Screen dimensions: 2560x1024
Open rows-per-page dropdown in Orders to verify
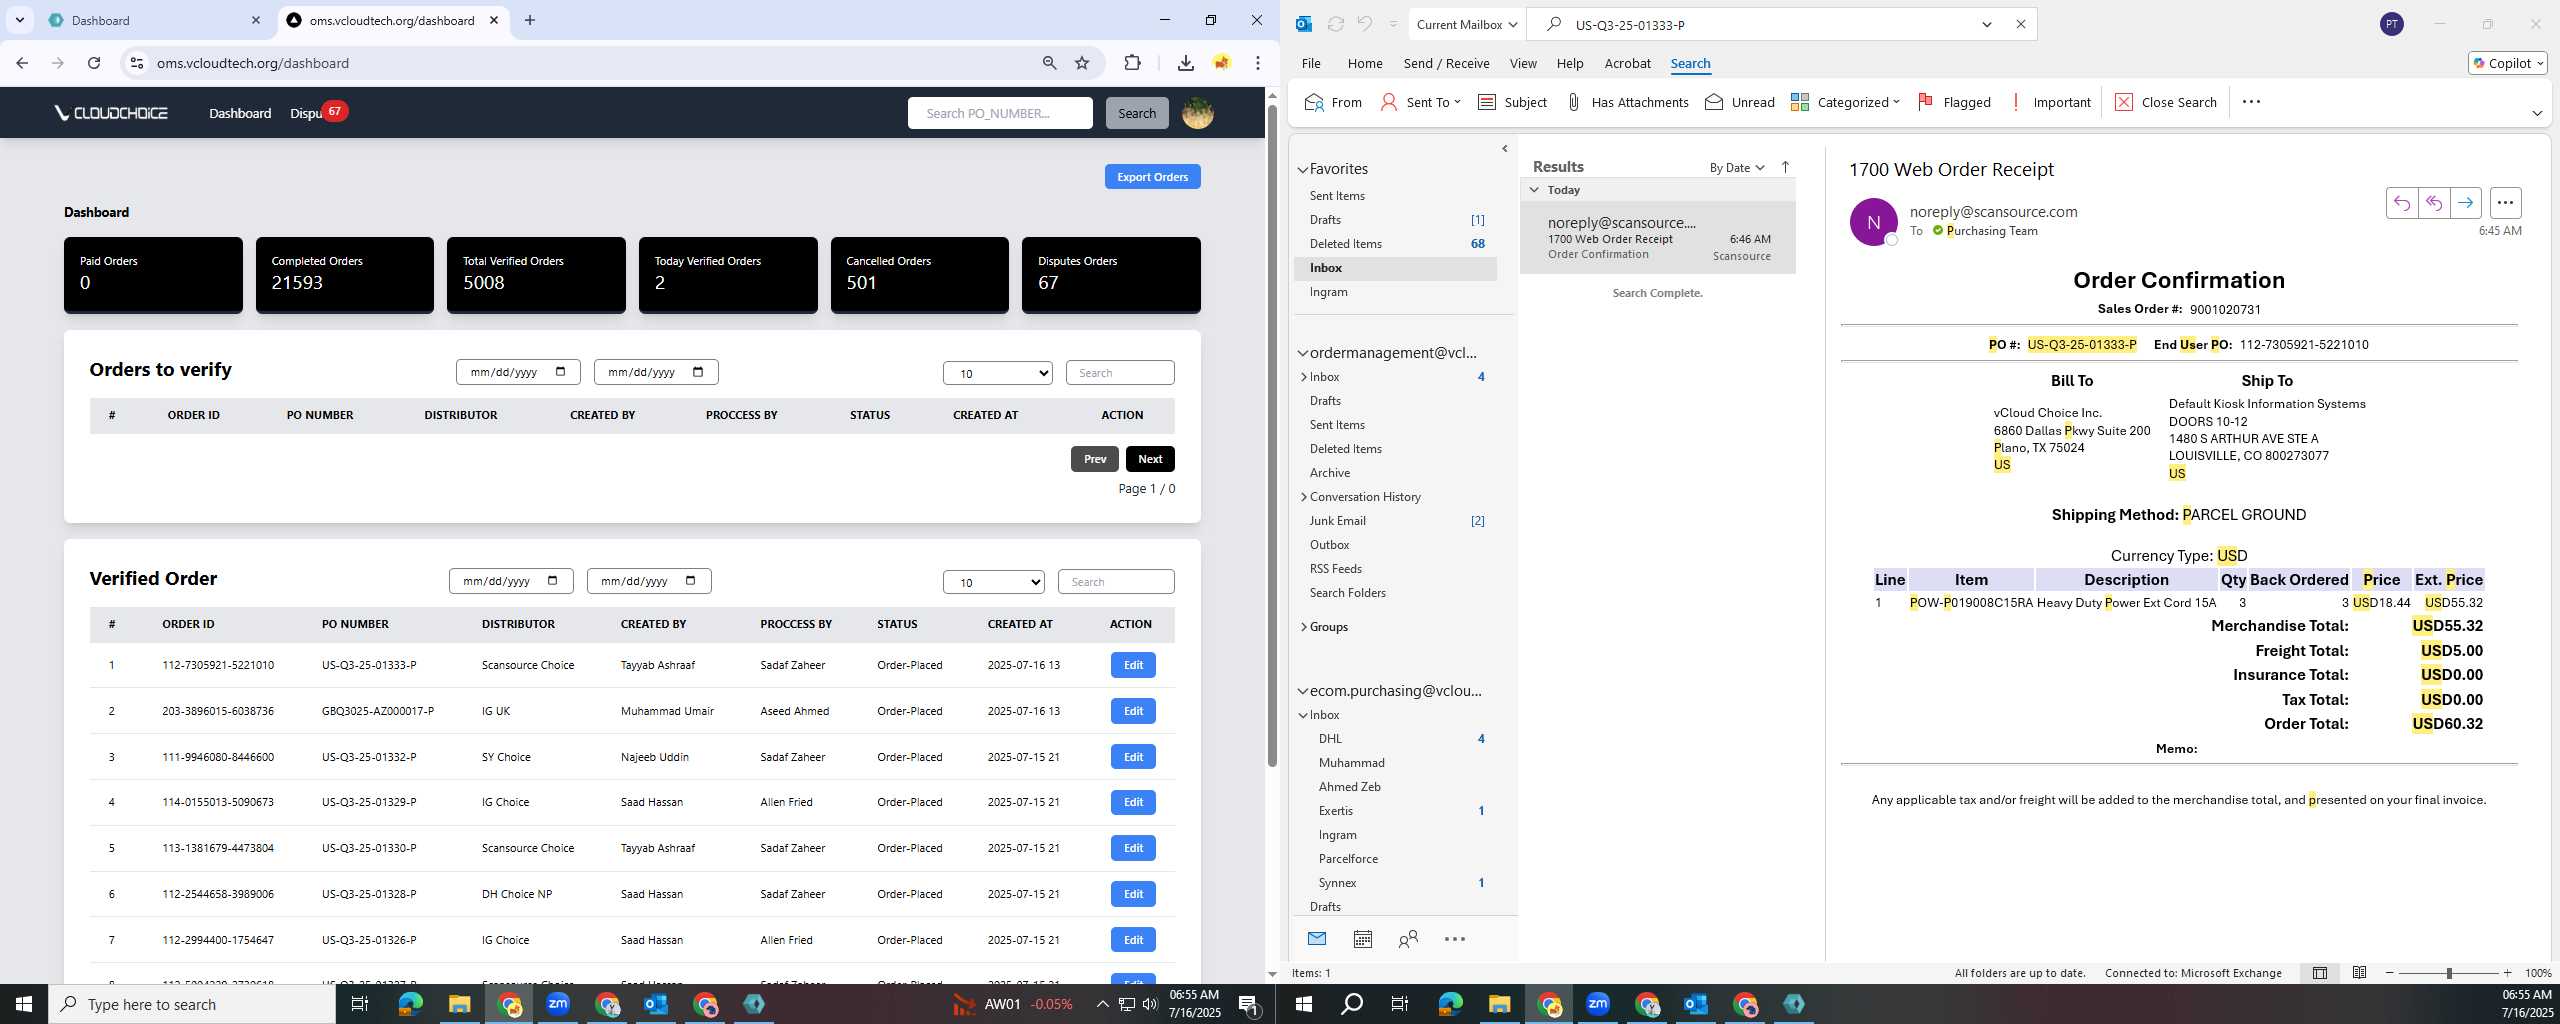997,373
